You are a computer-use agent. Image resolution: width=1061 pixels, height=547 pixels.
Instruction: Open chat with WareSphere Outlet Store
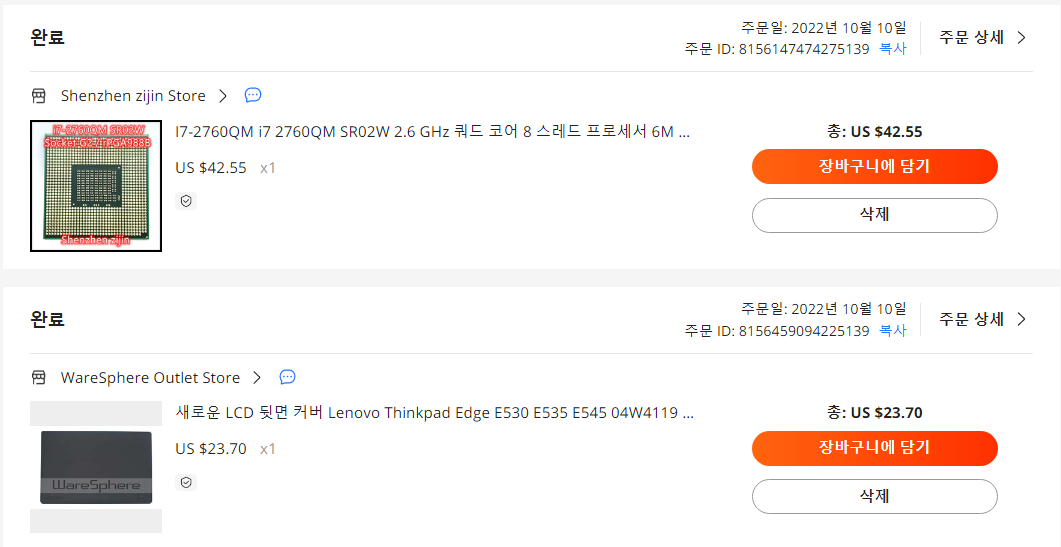[288, 377]
